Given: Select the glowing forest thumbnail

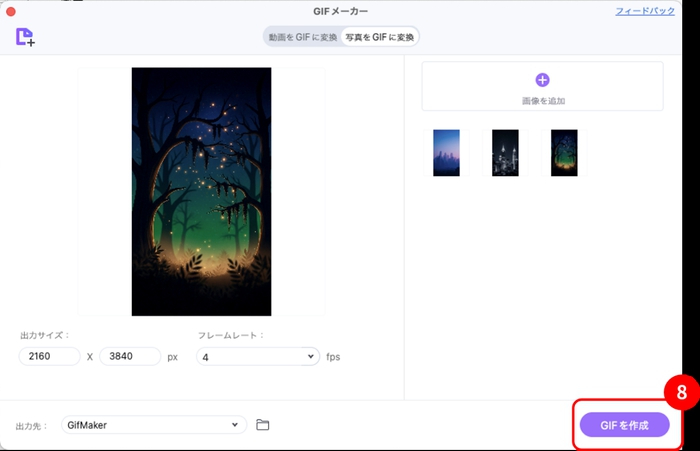Looking at the screenshot, I should click(564, 153).
